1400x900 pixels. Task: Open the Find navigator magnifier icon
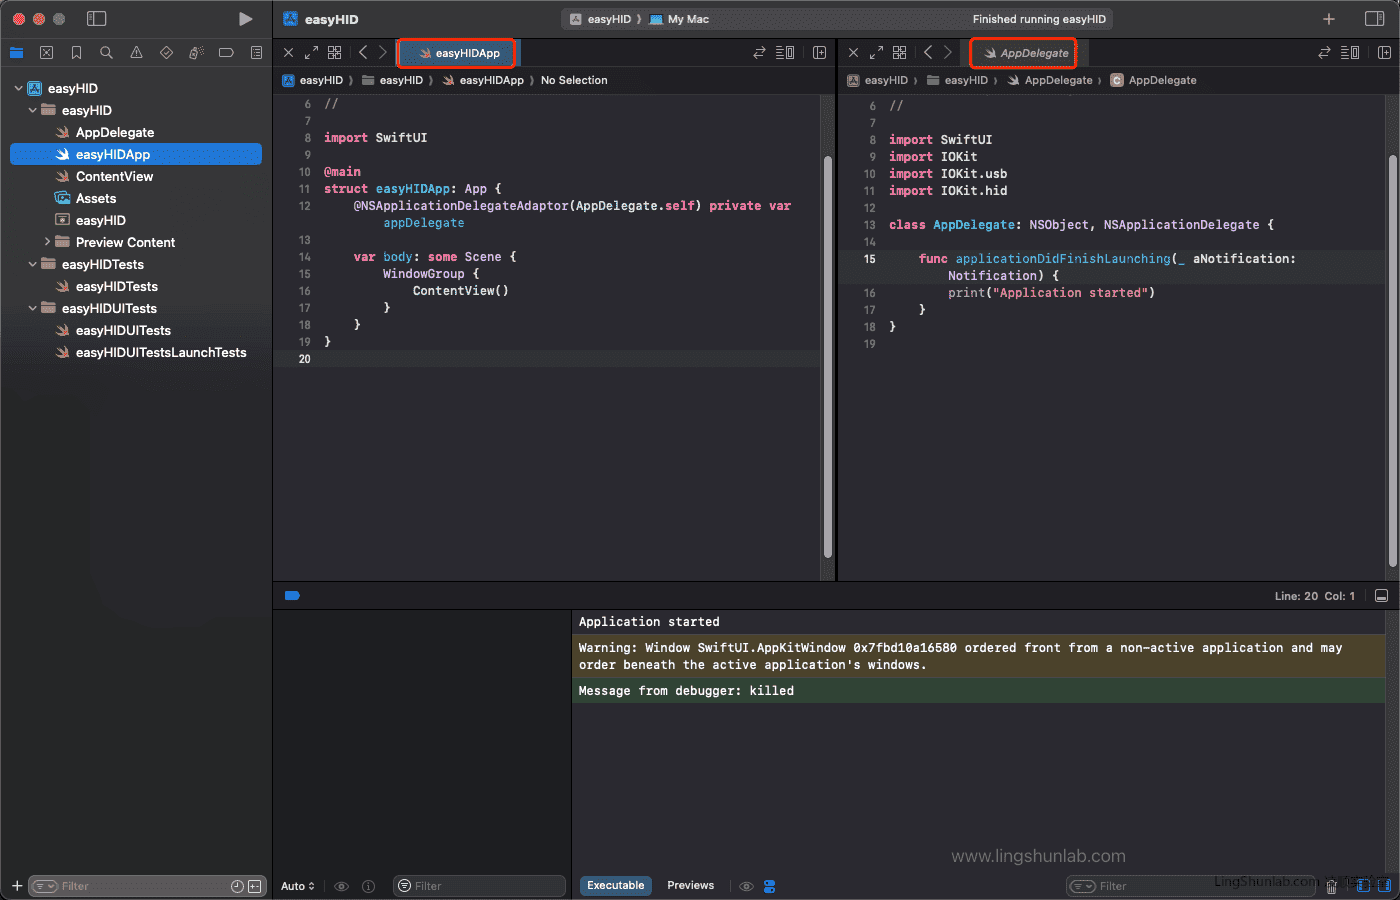(x=106, y=53)
